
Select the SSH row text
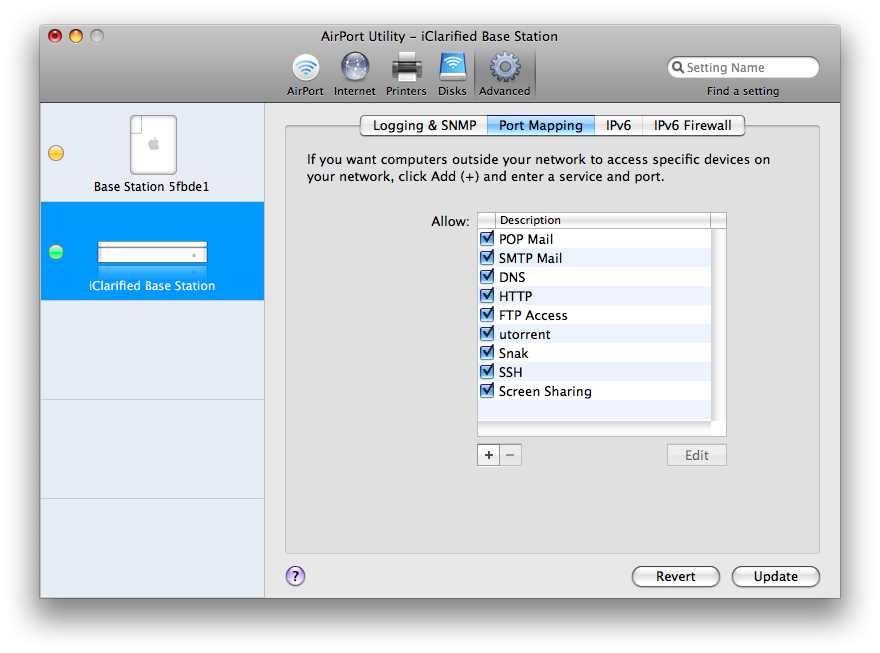tap(511, 373)
